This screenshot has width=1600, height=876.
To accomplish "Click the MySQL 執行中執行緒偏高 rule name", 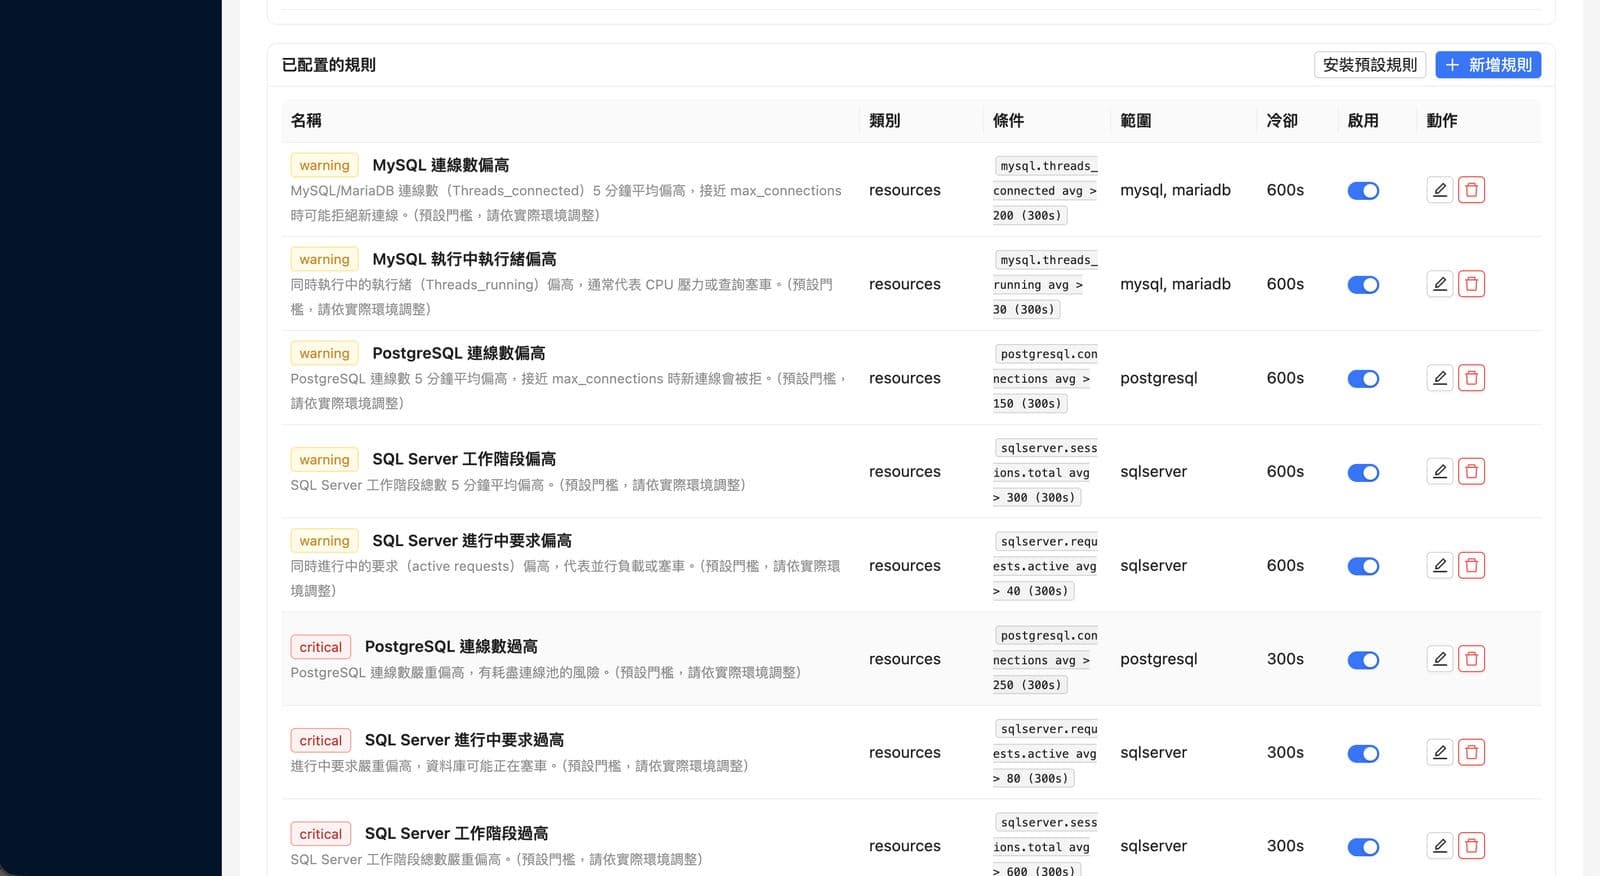I will pos(464,259).
